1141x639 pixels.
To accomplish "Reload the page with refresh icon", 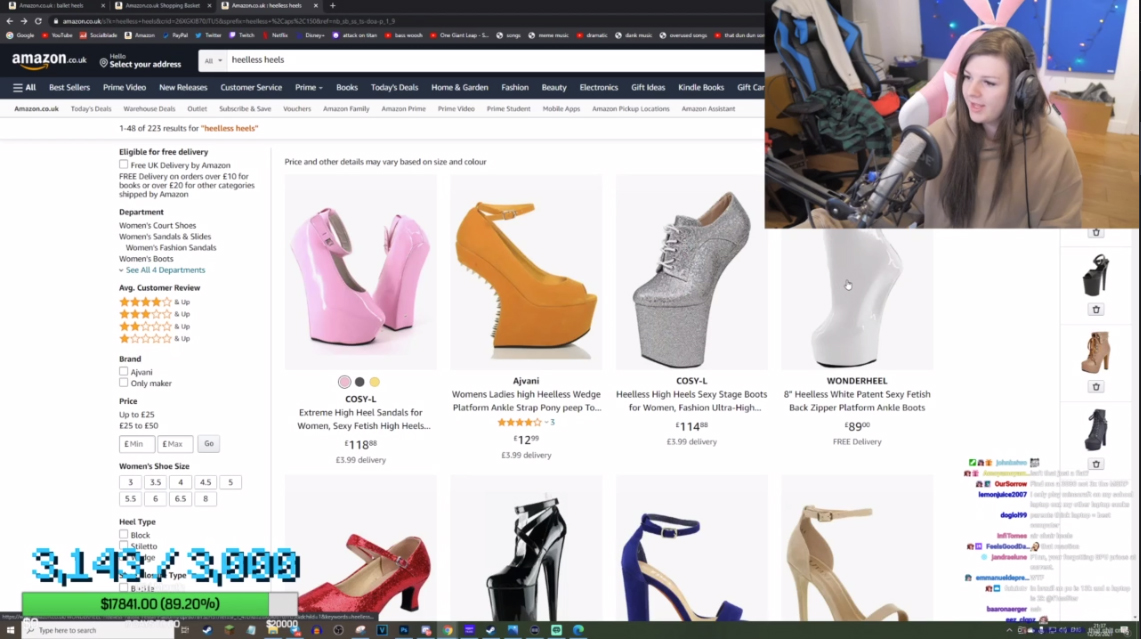I will pyautogui.click(x=38, y=21).
